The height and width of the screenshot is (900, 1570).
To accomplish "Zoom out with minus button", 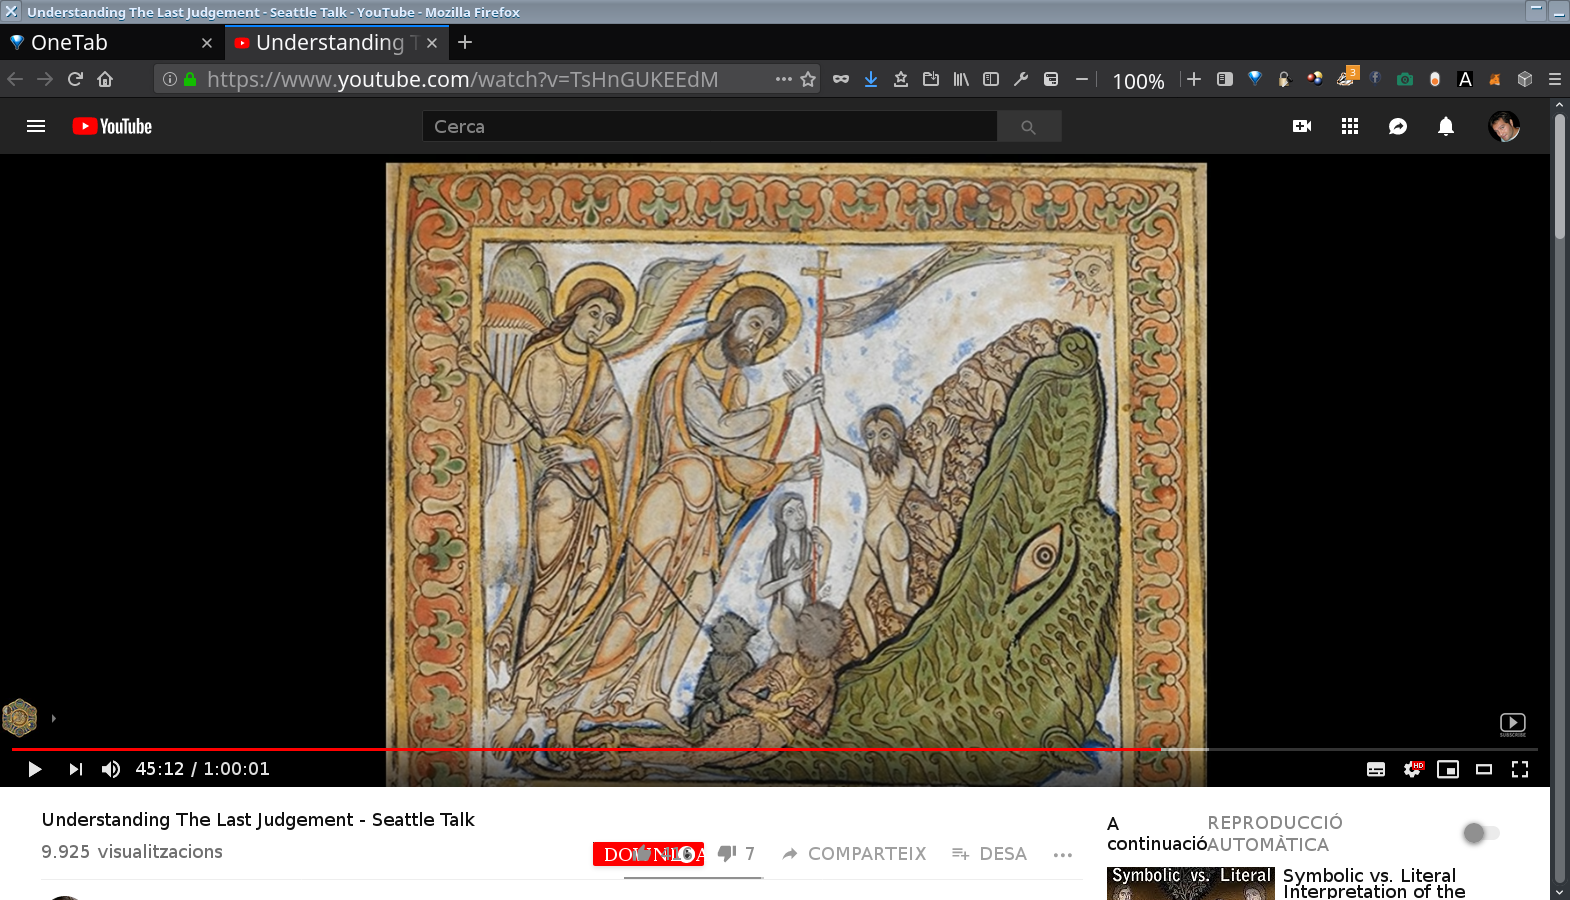I will pos(1082,79).
